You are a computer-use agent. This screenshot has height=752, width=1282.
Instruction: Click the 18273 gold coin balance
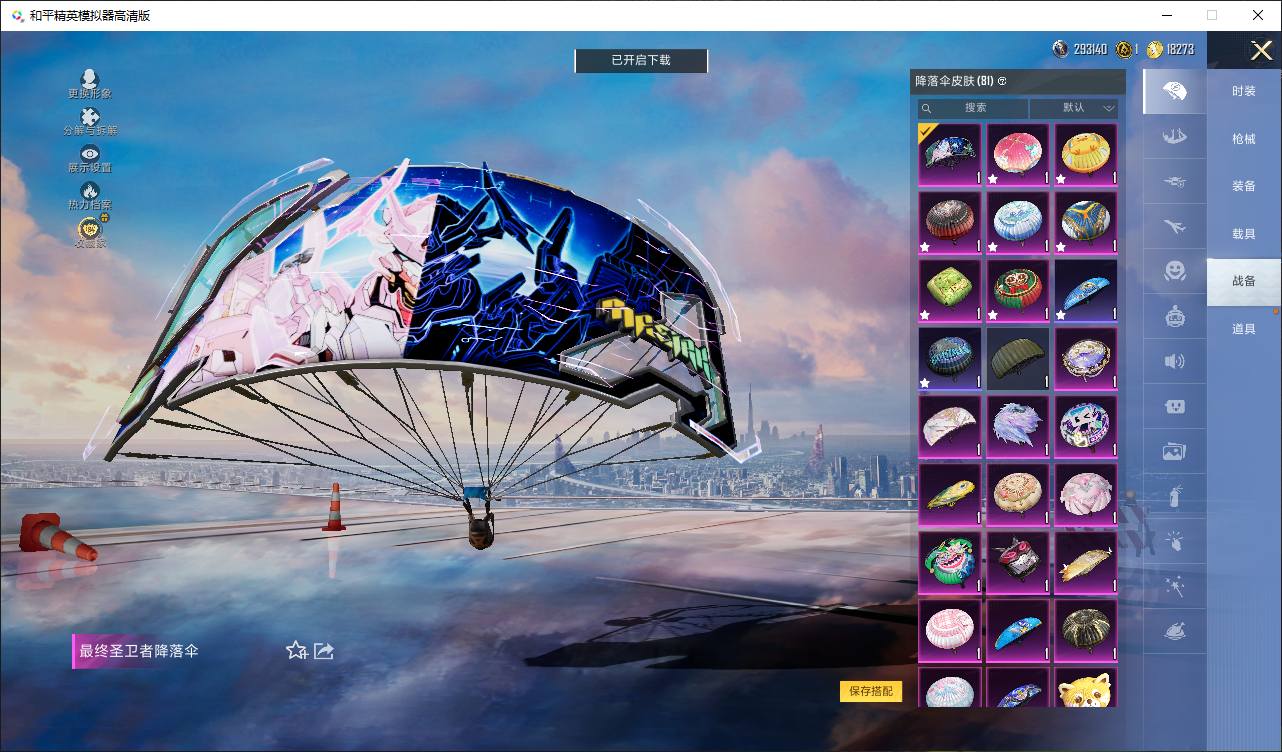1171,49
